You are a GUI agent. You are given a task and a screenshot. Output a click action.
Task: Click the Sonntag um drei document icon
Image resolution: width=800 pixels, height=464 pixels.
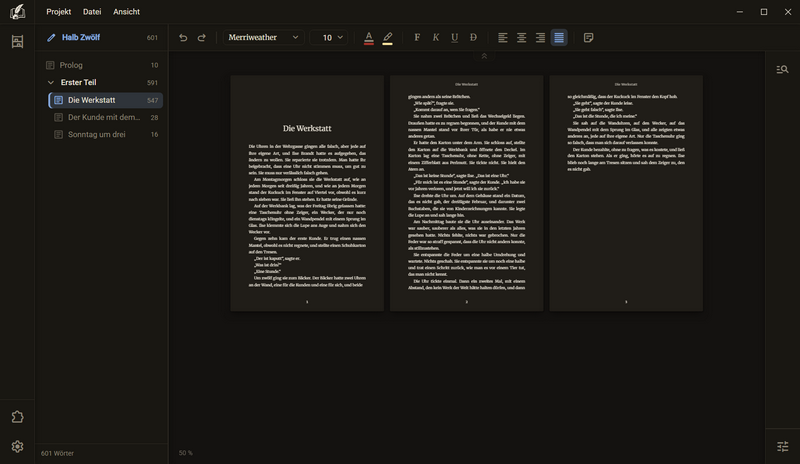pyautogui.click(x=59, y=134)
